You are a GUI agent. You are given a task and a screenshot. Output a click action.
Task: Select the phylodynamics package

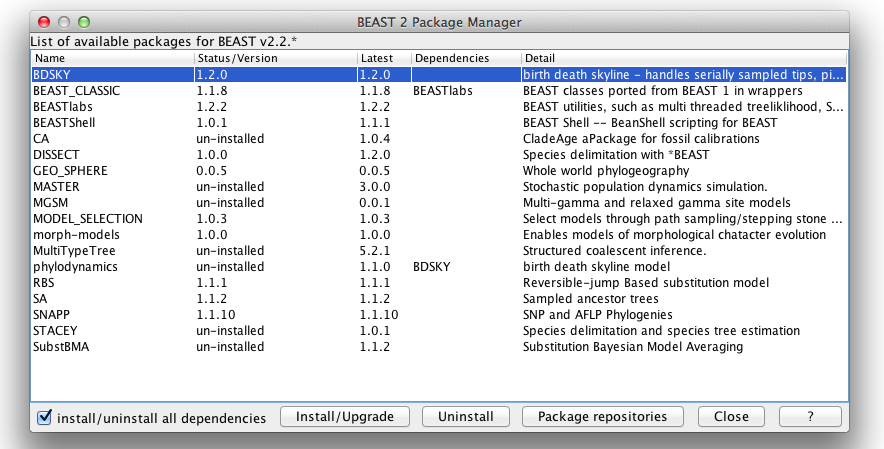pyautogui.click(x=75, y=267)
